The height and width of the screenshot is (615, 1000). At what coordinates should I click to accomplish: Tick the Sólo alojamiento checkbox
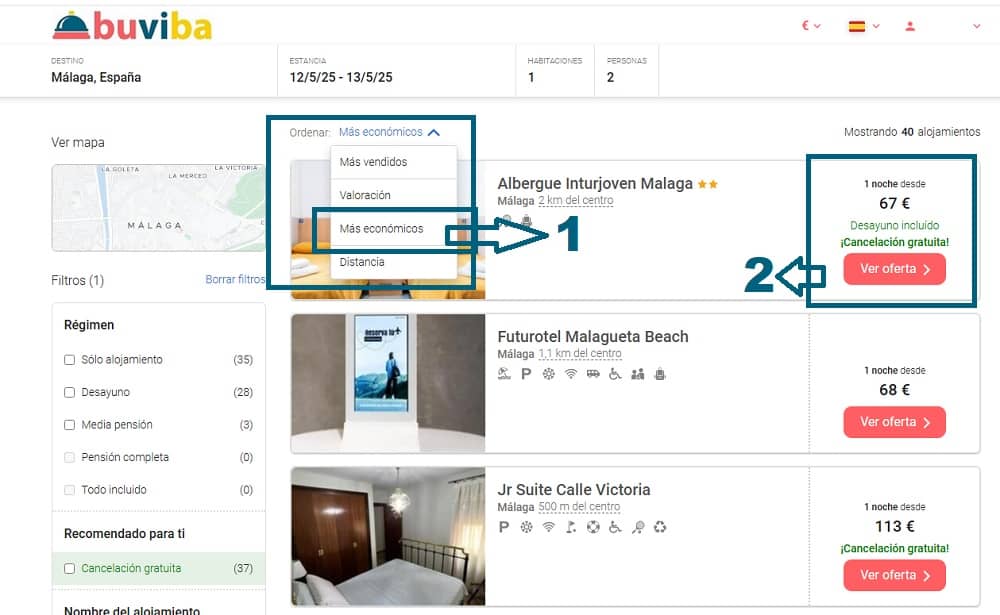tap(70, 360)
